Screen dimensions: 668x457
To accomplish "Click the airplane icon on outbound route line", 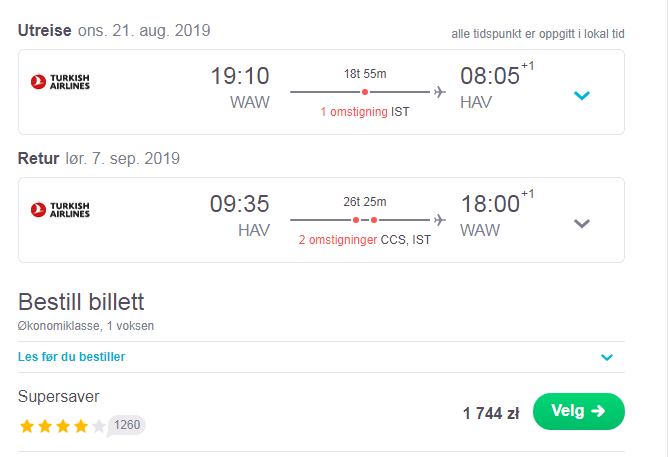I will pos(440,92).
